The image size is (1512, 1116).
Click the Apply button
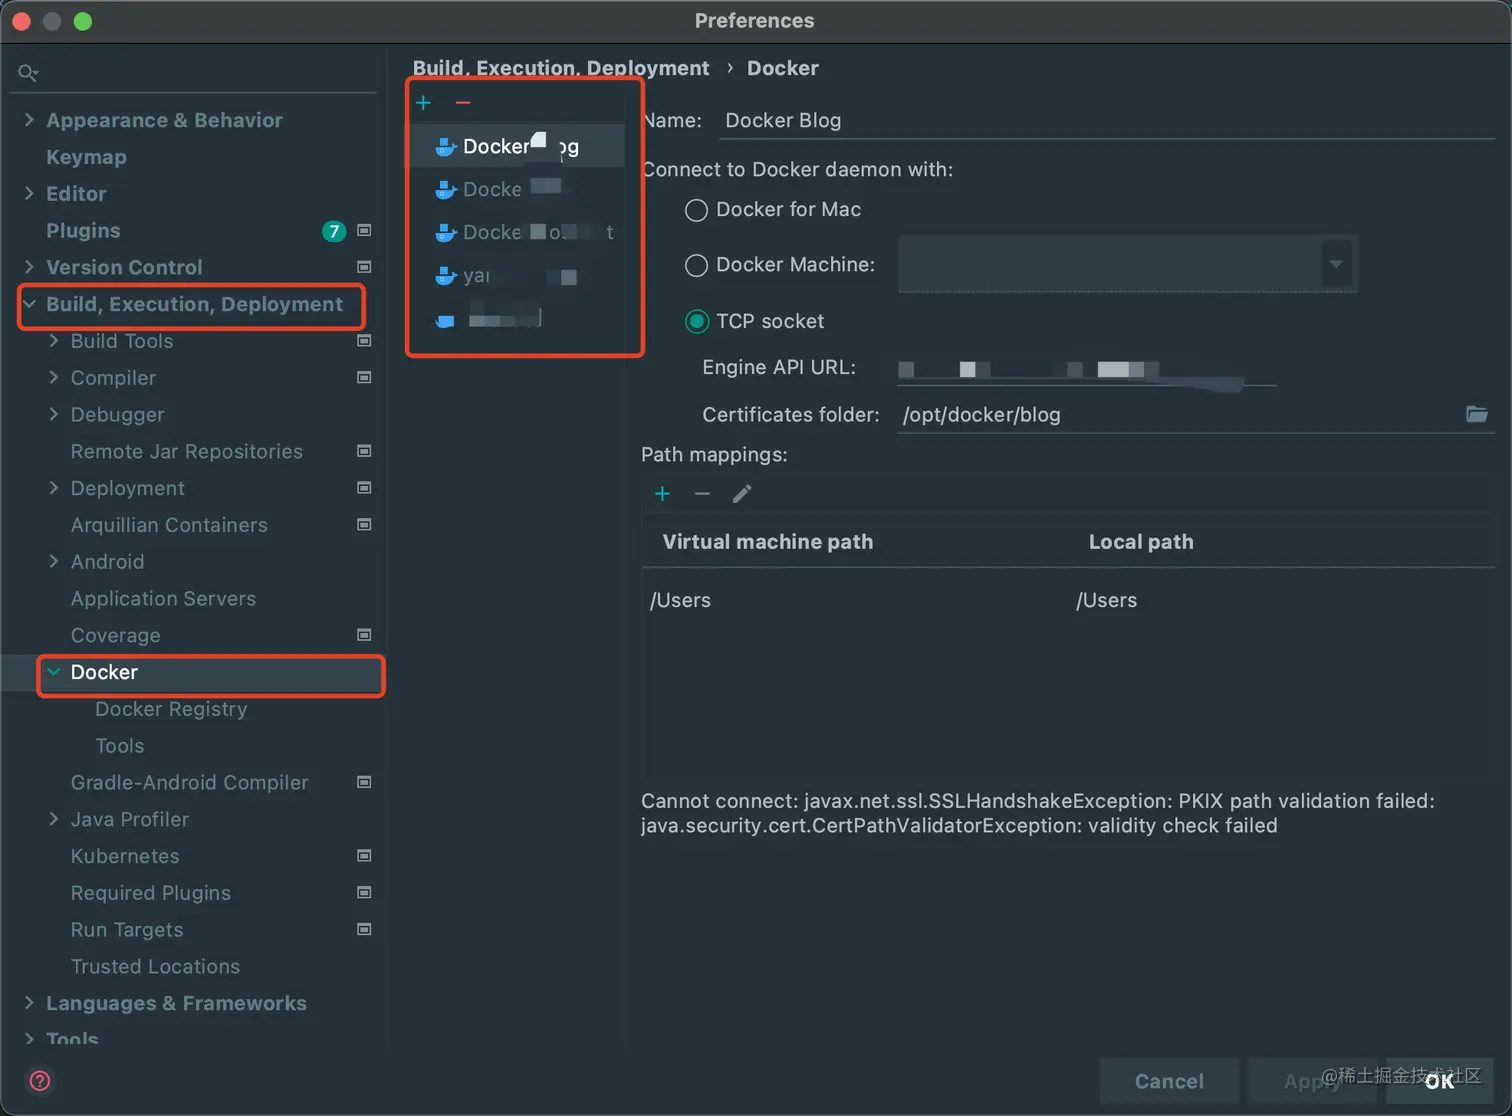pos(1312,1081)
